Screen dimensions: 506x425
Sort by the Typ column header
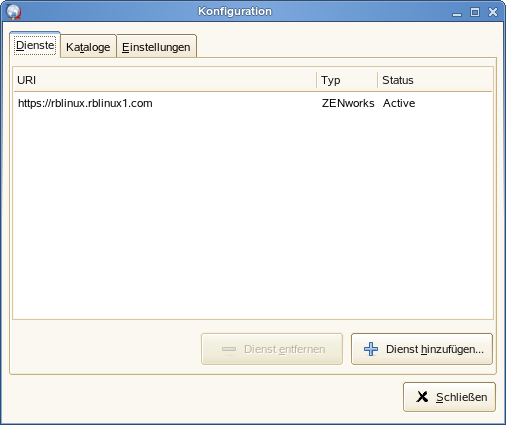click(347, 80)
